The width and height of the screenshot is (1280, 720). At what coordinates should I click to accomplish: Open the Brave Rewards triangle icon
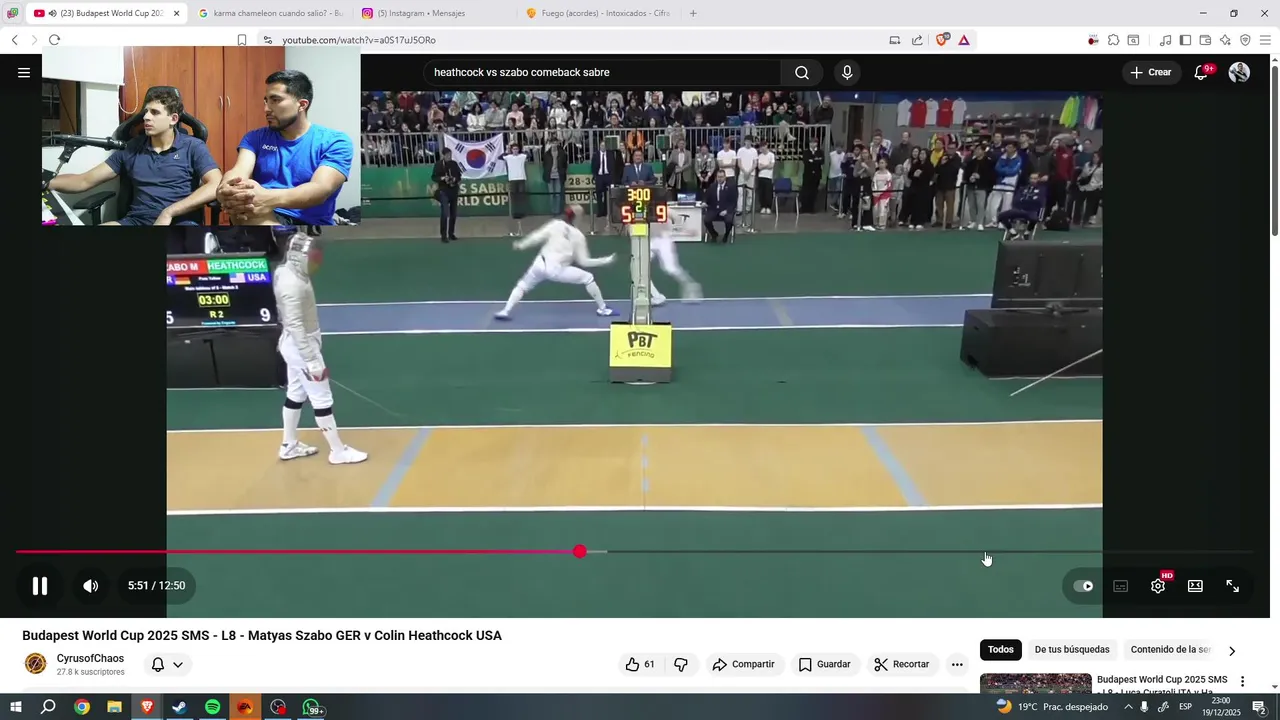click(964, 40)
